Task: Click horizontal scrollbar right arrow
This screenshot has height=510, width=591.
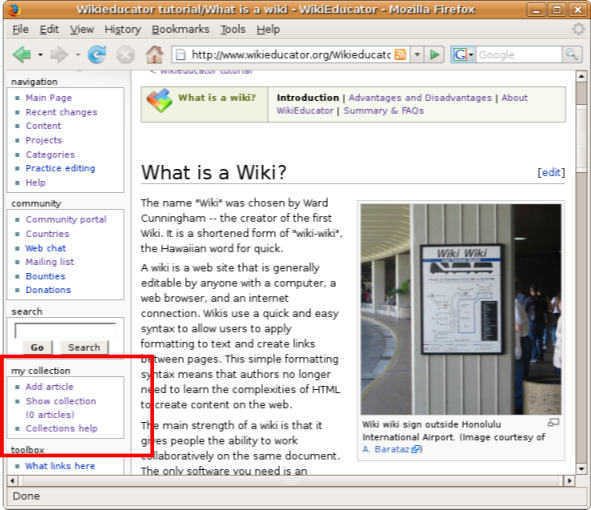Action: (x=569, y=481)
